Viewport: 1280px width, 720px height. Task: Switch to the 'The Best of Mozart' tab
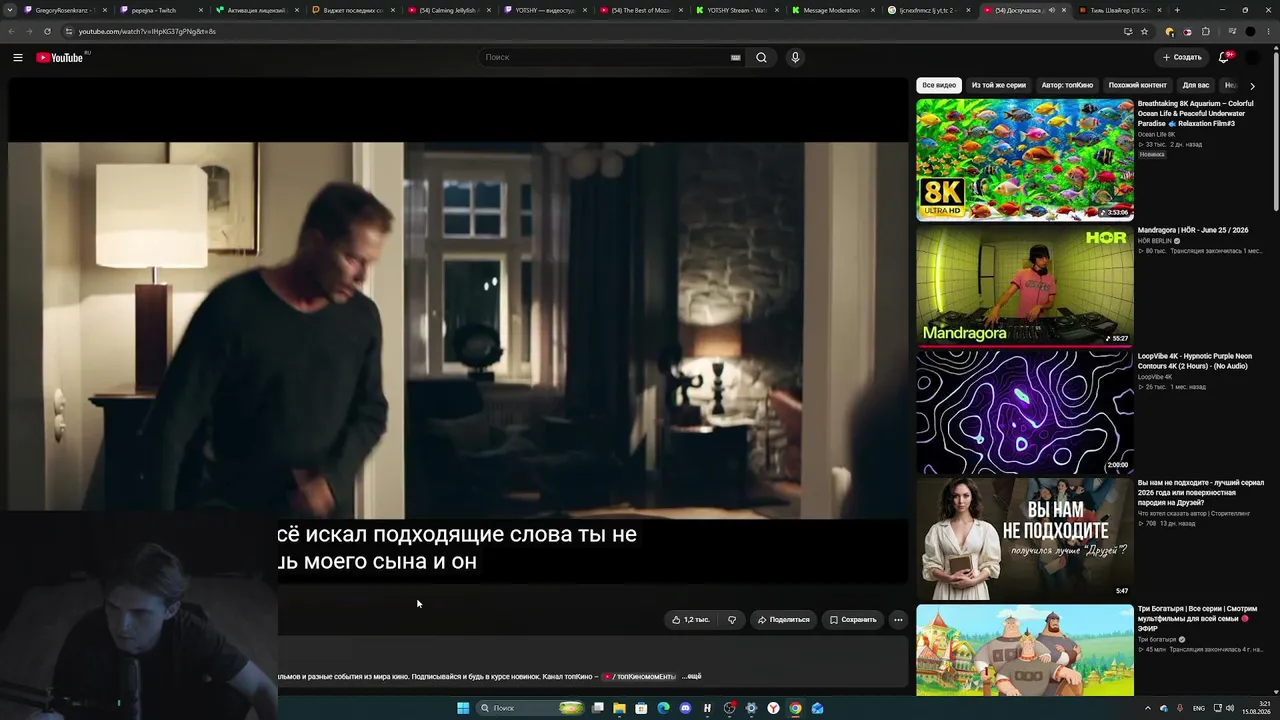641,10
